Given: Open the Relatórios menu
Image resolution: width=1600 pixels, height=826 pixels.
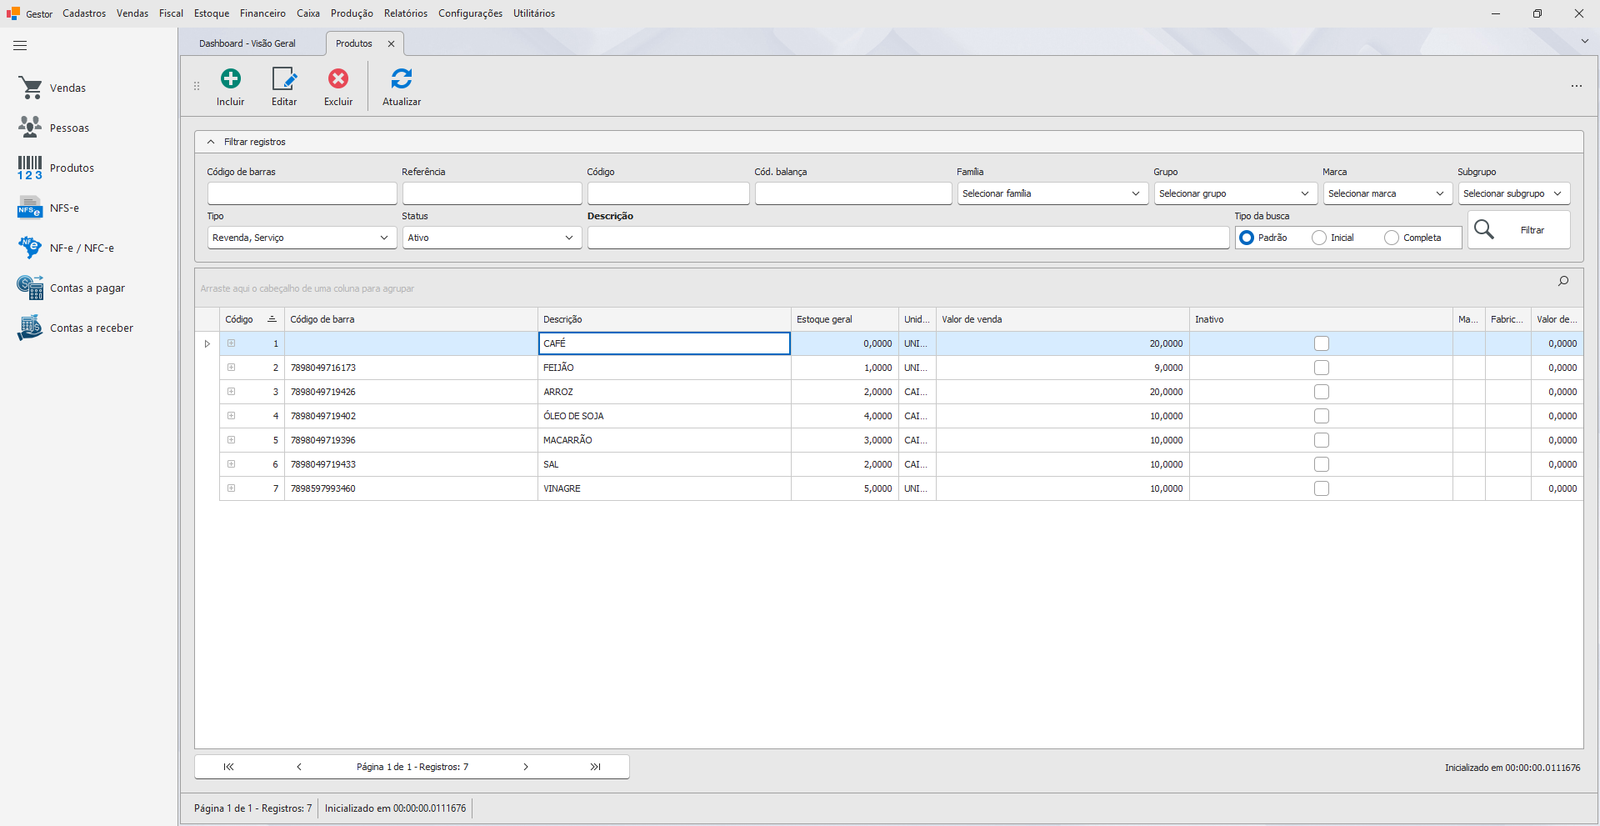Looking at the screenshot, I should point(406,13).
